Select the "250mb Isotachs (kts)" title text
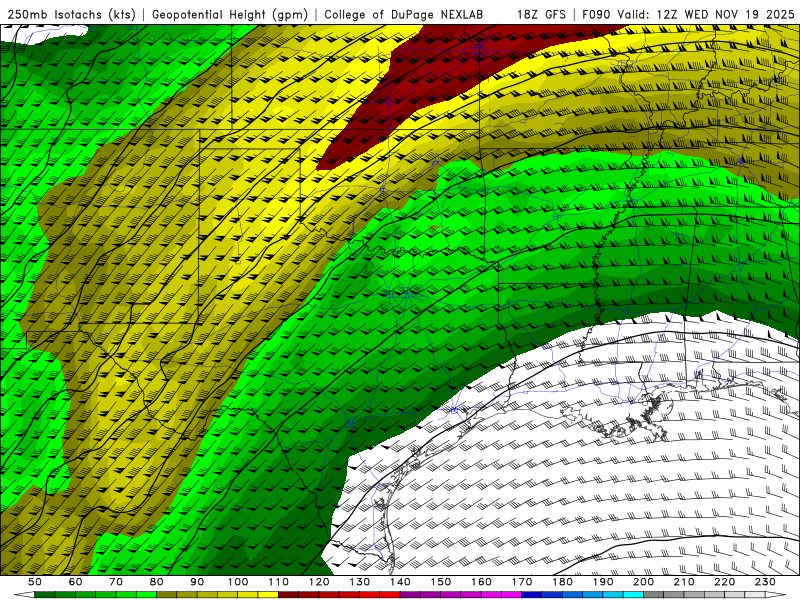The width and height of the screenshot is (800, 600). pyautogui.click(x=72, y=14)
